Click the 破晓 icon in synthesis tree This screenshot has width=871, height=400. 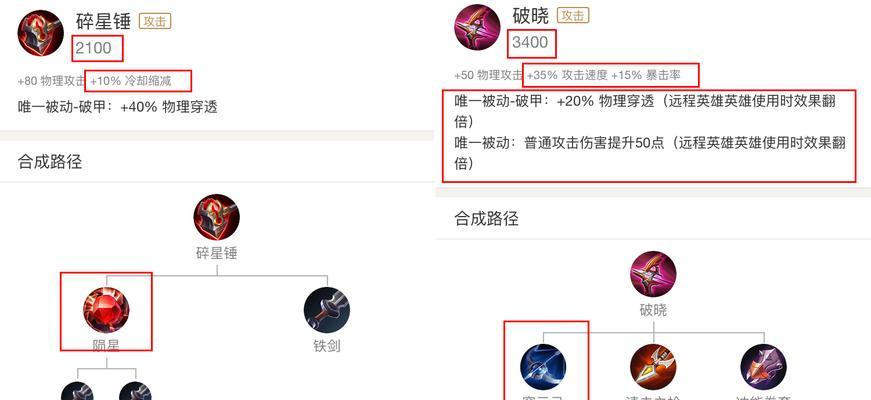[653, 274]
